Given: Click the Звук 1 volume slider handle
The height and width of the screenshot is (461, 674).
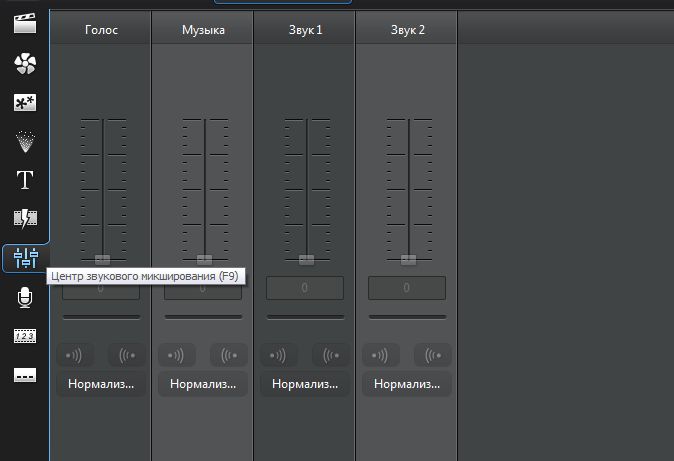Looking at the screenshot, I should click(x=306, y=259).
